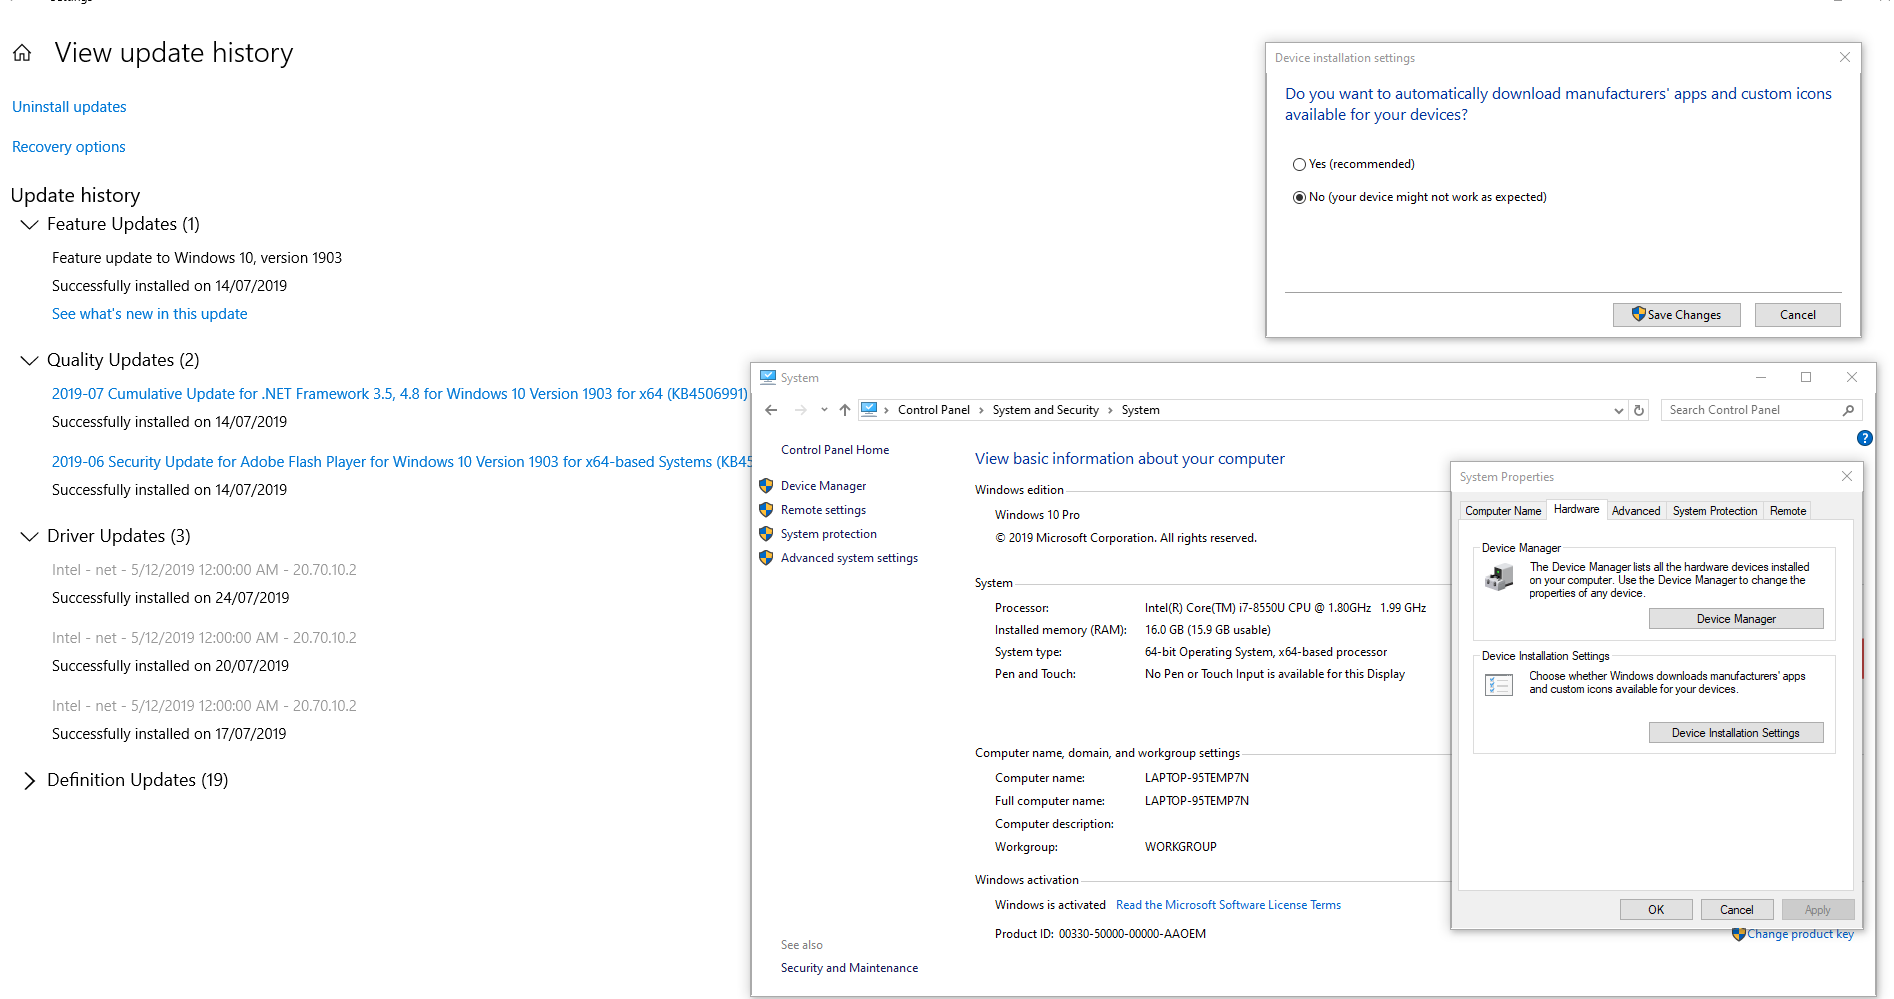Viewport: 1894px width, 999px height.
Task: Switch to the Advanced tab
Action: pyautogui.click(x=1636, y=511)
